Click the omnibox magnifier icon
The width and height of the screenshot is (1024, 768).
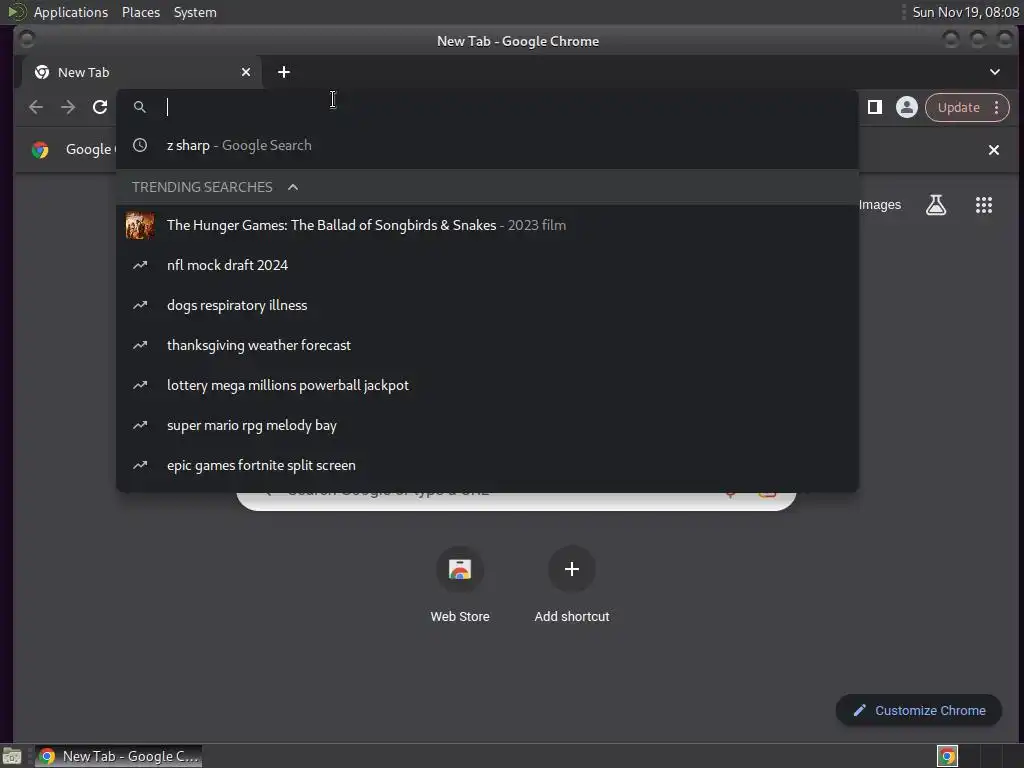(140, 107)
